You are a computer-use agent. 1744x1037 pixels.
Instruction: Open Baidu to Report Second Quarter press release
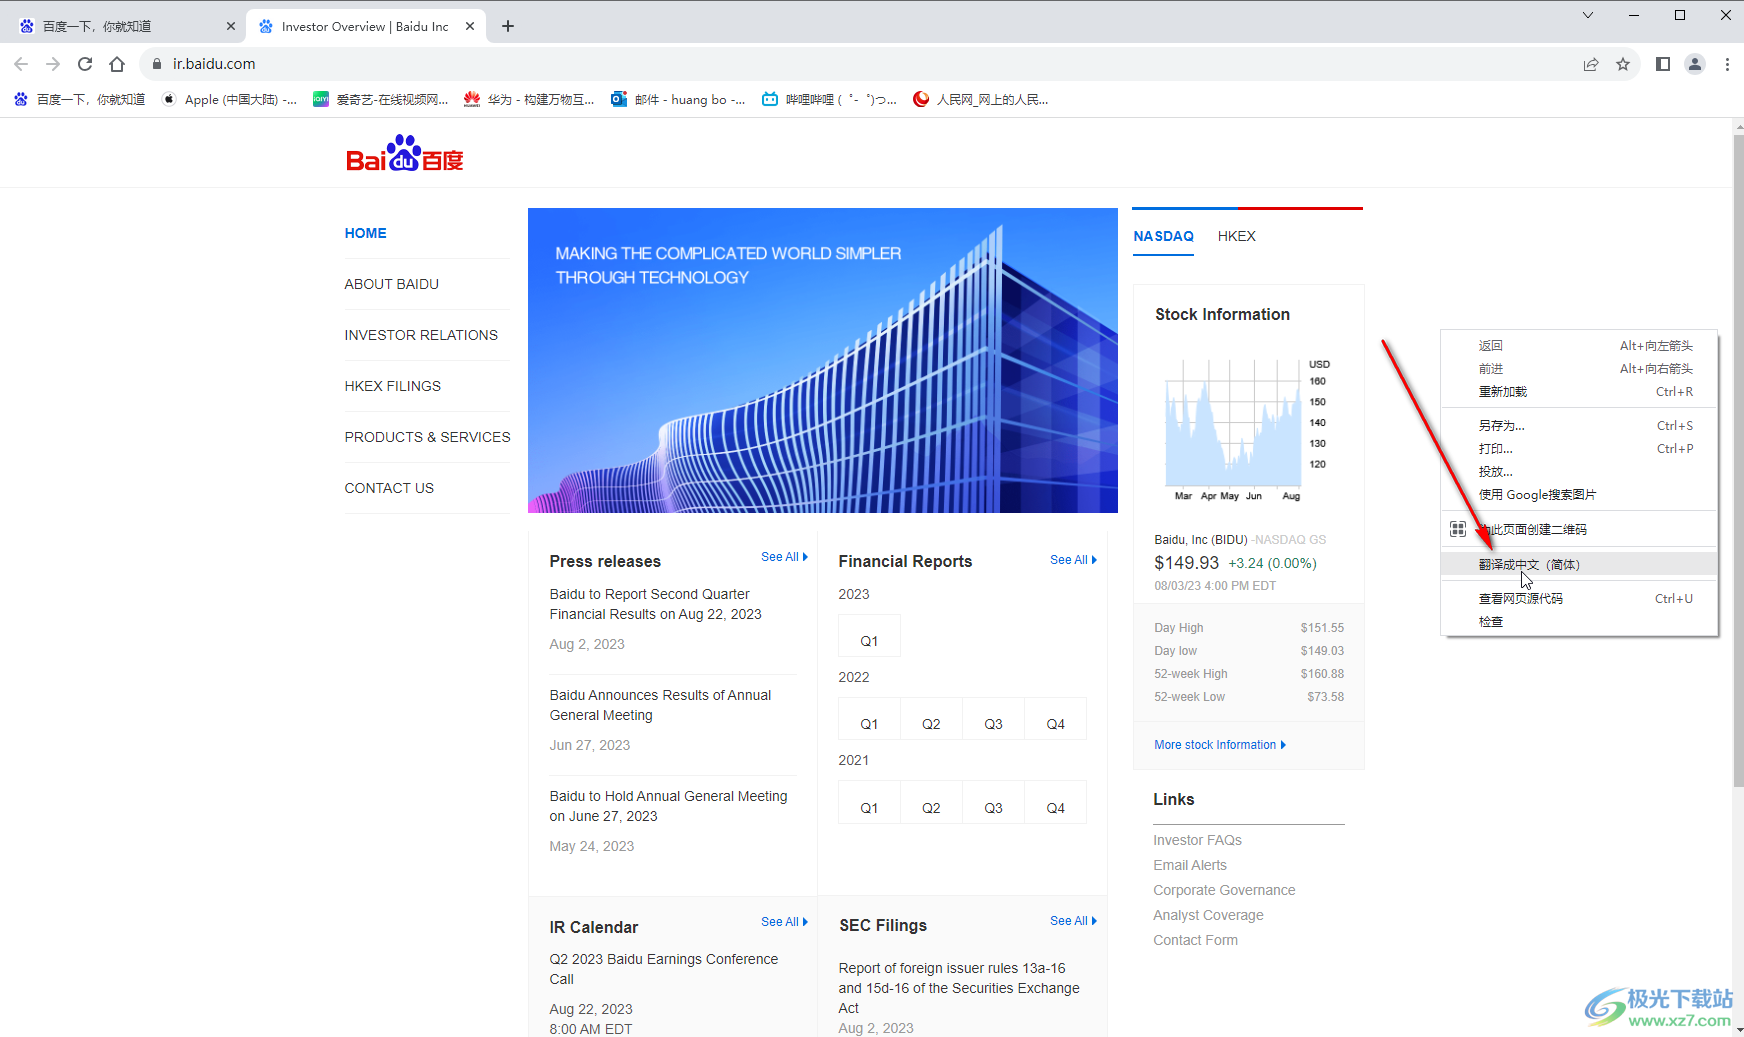pyautogui.click(x=655, y=604)
